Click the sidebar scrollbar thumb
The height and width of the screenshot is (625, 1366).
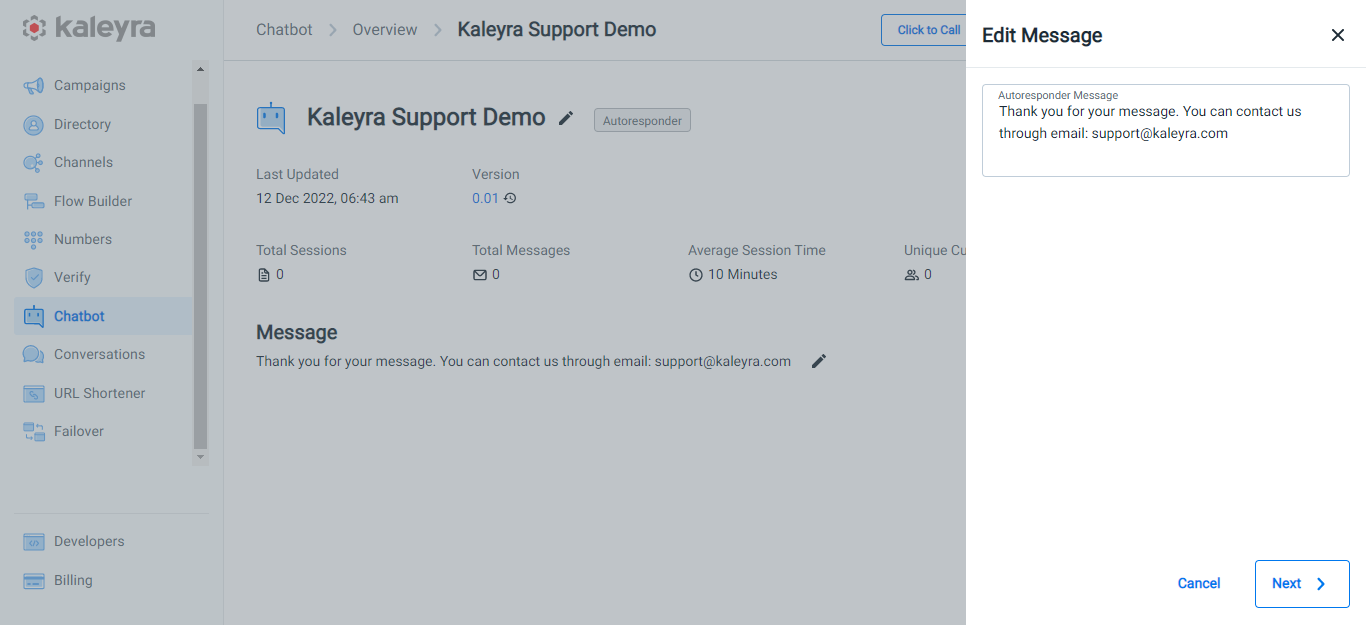(200, 275)
